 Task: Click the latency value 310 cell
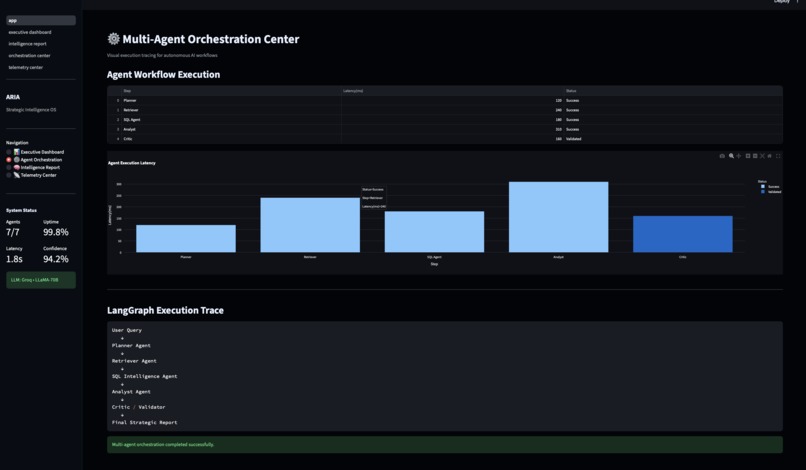click(x=452, y=129)
